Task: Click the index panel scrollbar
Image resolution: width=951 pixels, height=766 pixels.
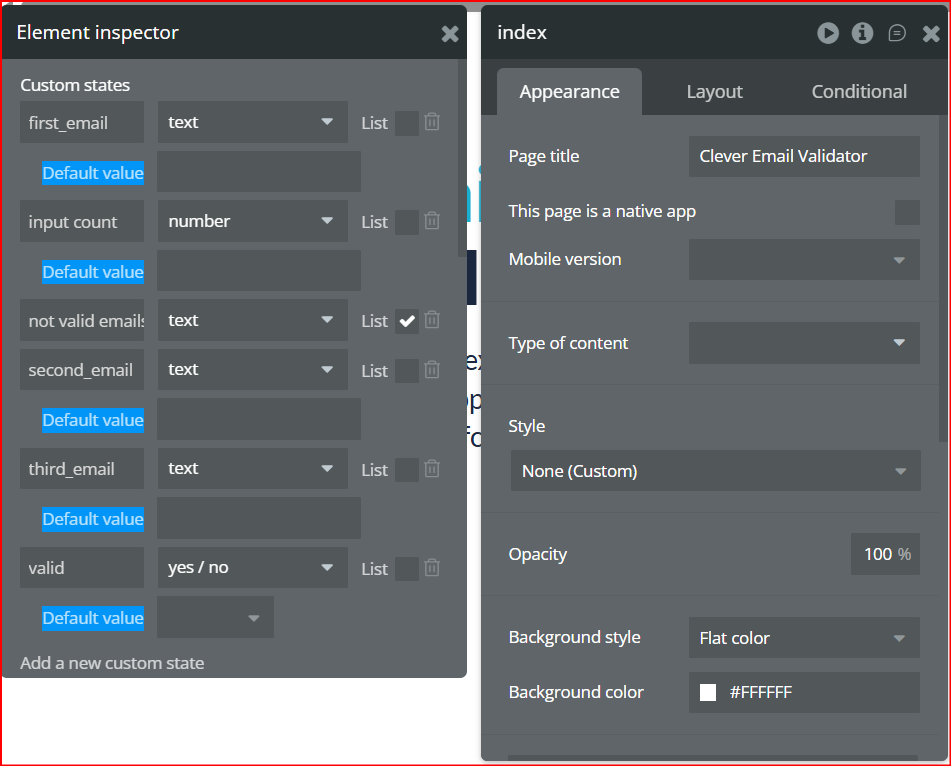Action: 943,279
